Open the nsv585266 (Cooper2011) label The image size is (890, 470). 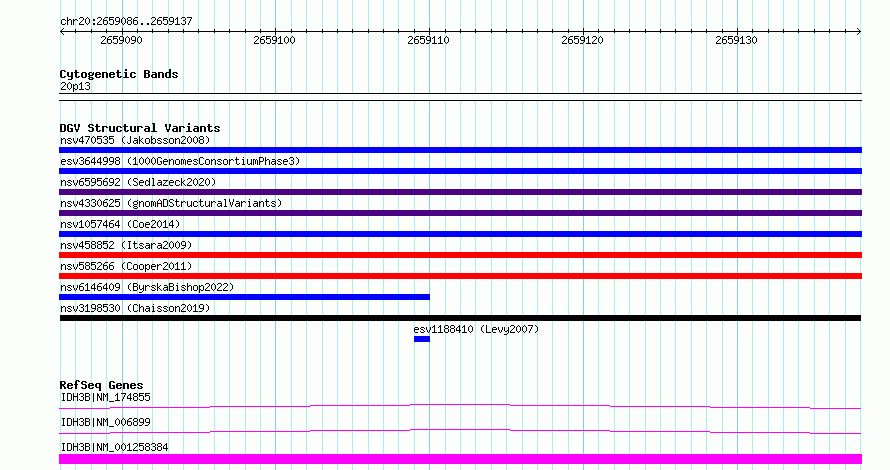[x=126, y=266]
